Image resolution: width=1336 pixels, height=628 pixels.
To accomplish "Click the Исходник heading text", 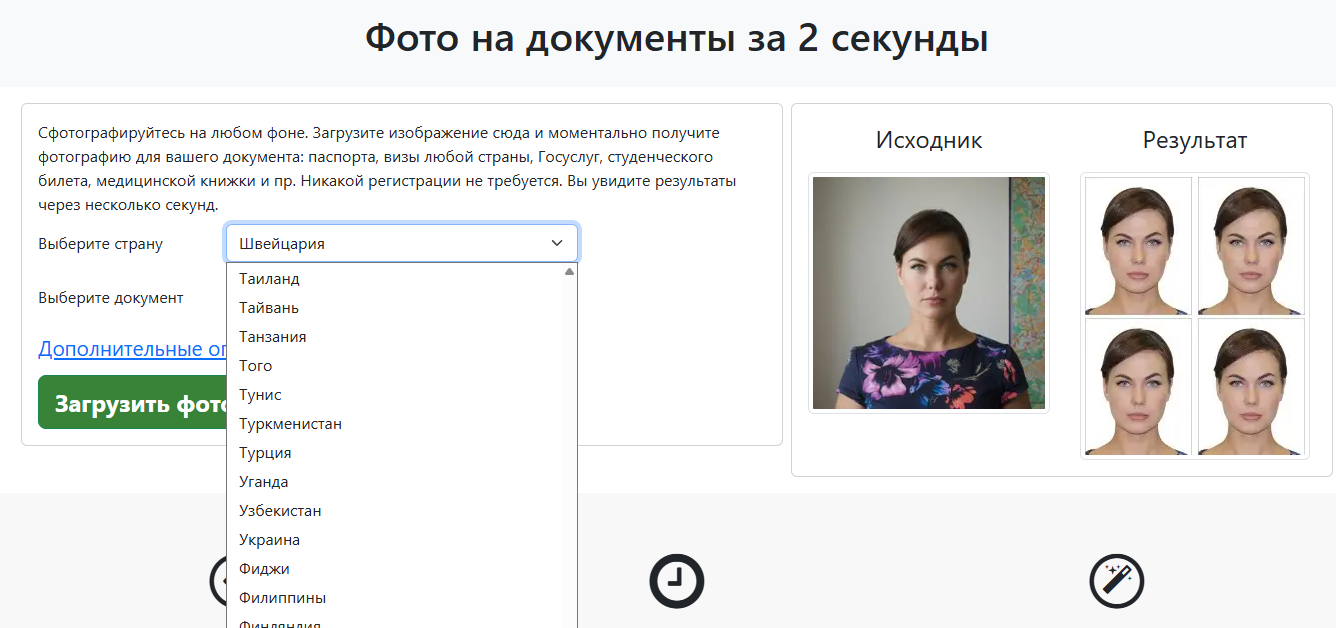I will click(929, 140).
